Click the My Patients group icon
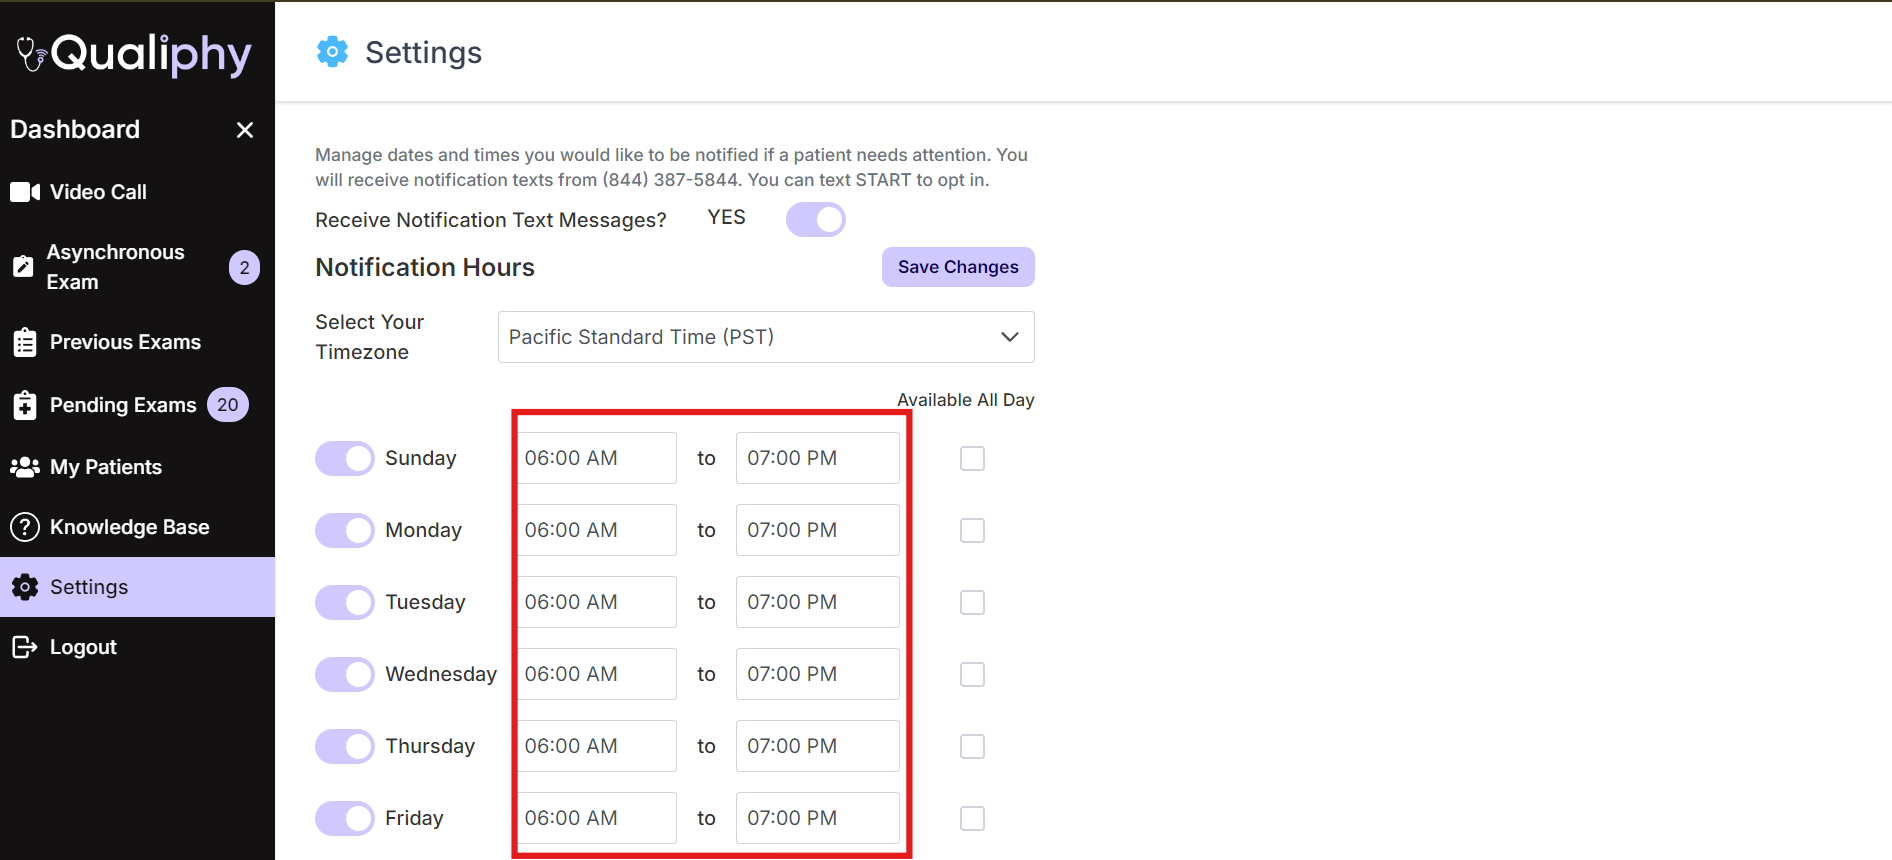 point(25,467)
